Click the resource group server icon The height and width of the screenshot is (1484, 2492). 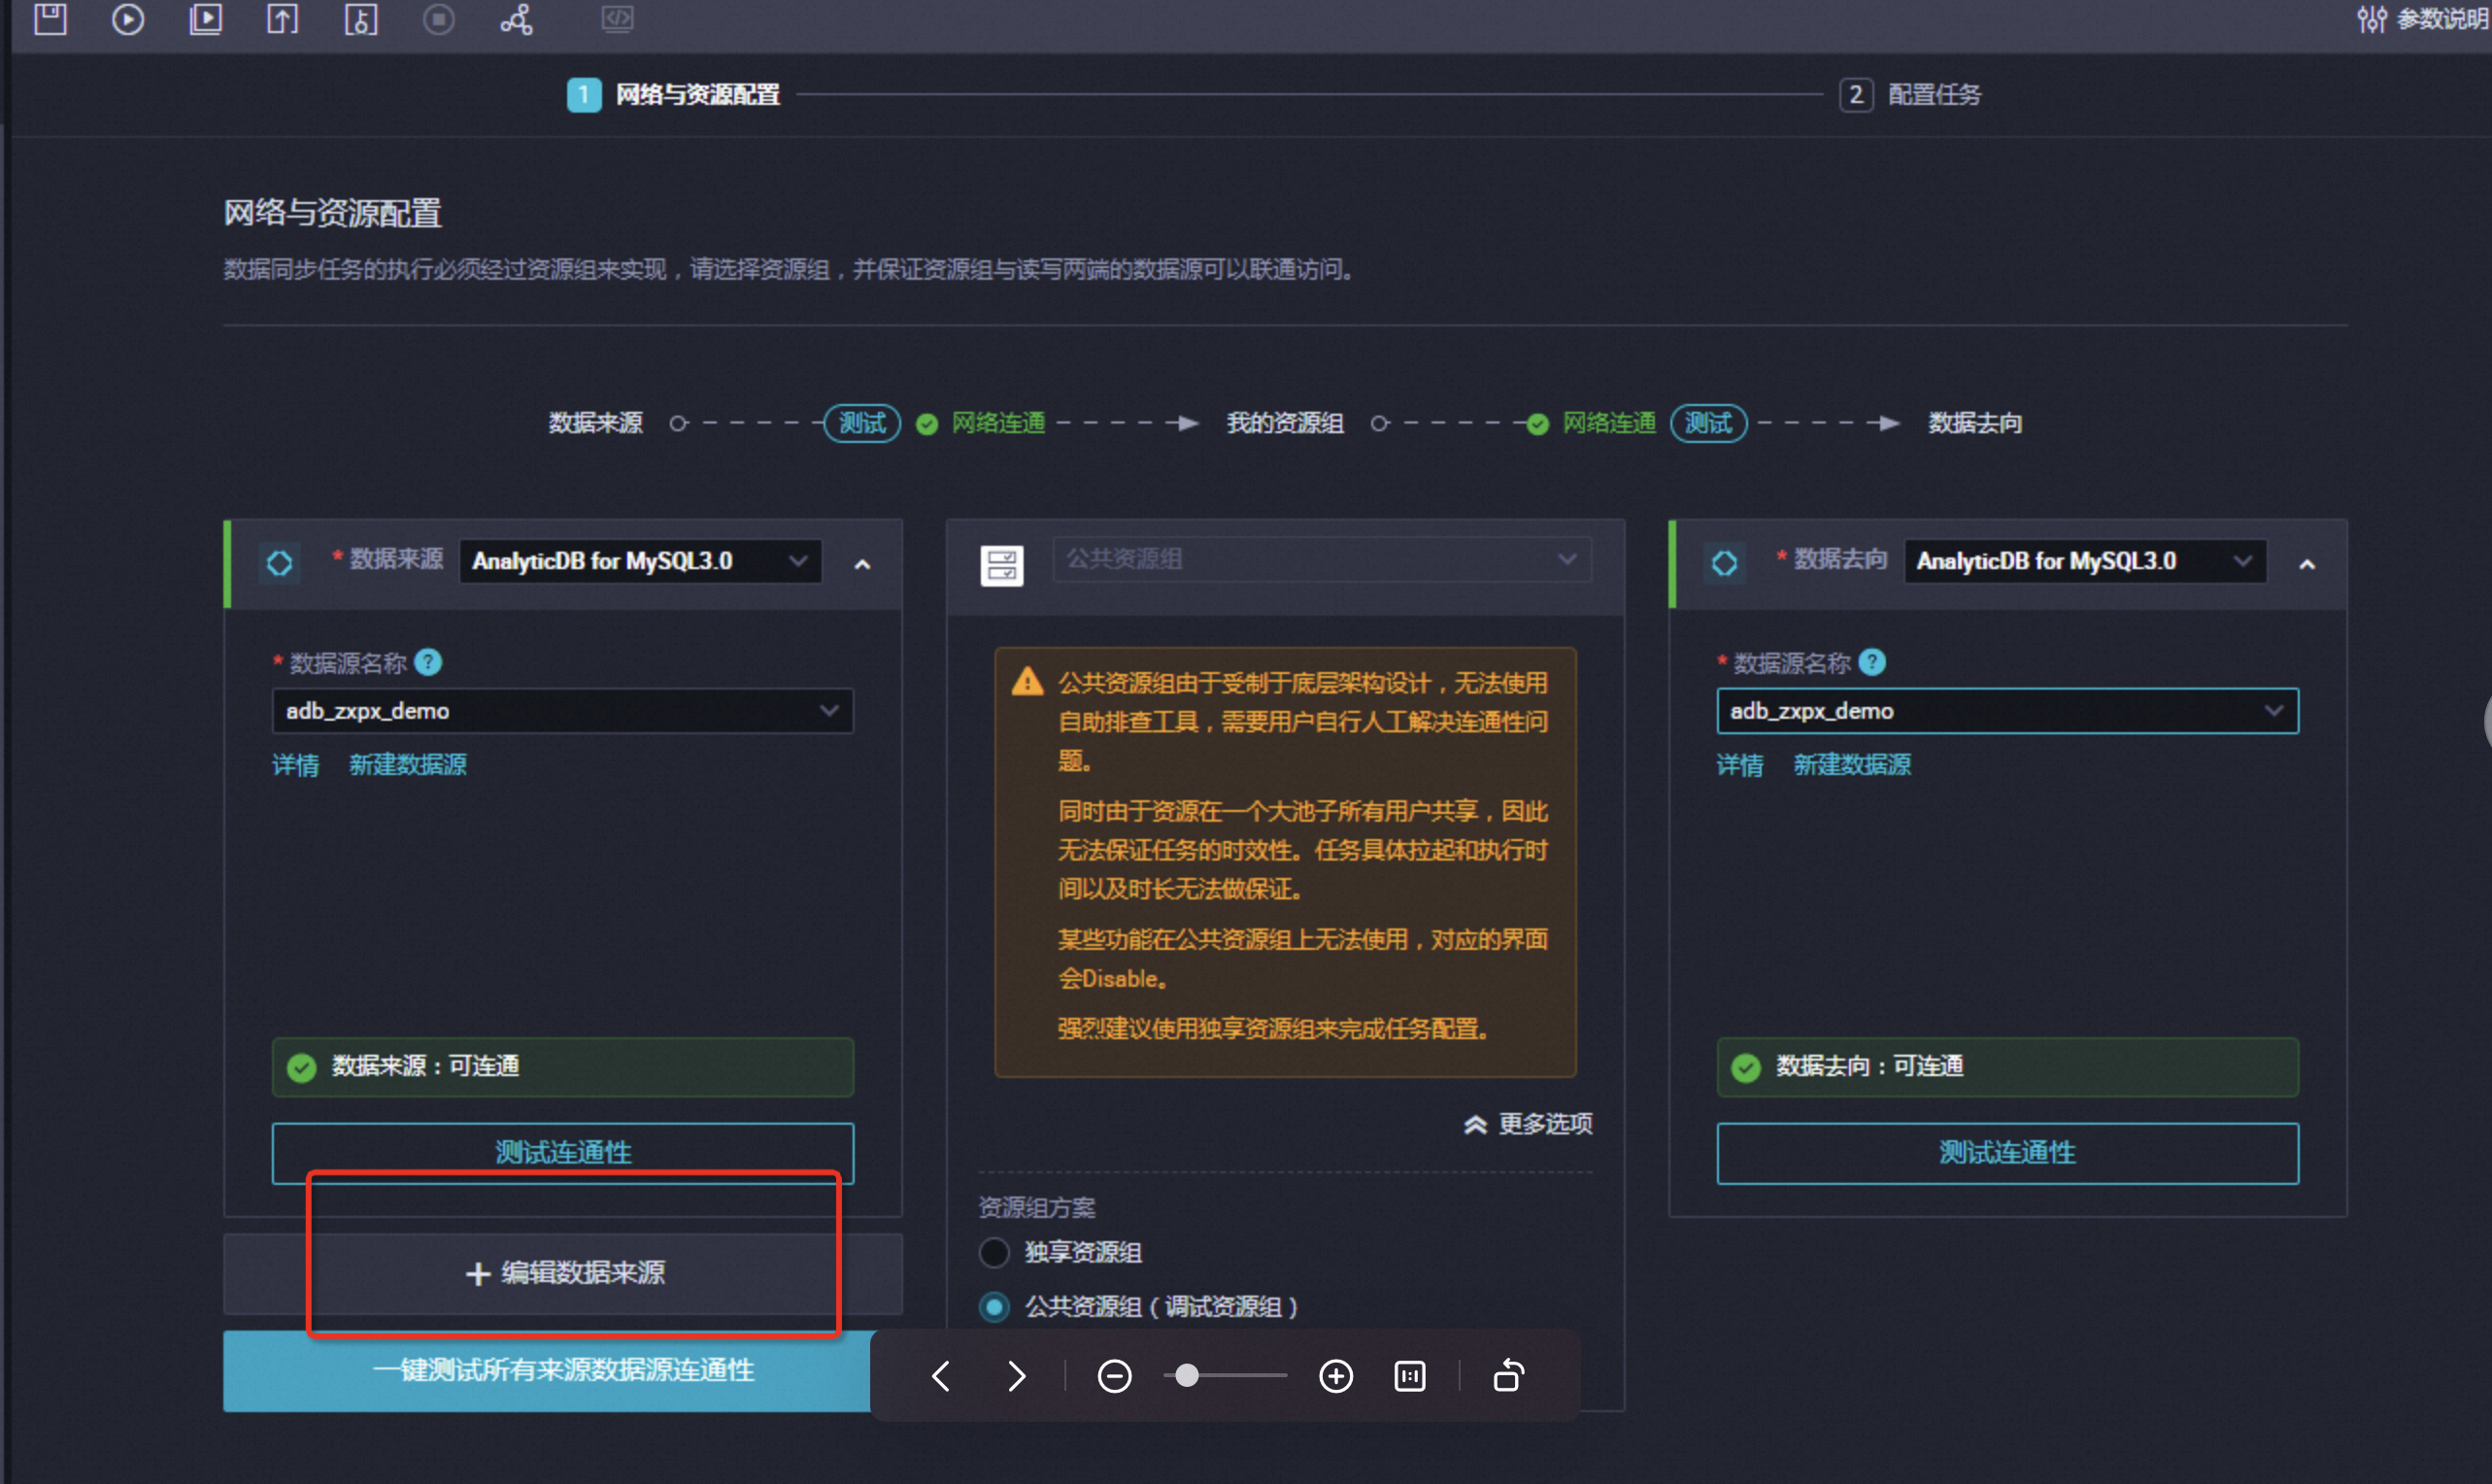[x=1002, y=565]
